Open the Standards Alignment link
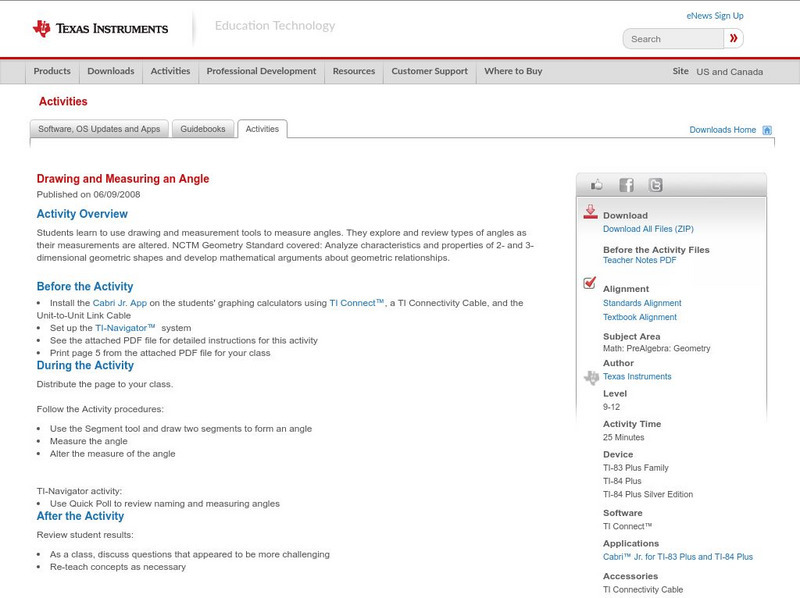Image resolution: width=800 pixels, height=598 pixels. coord(642,303)
